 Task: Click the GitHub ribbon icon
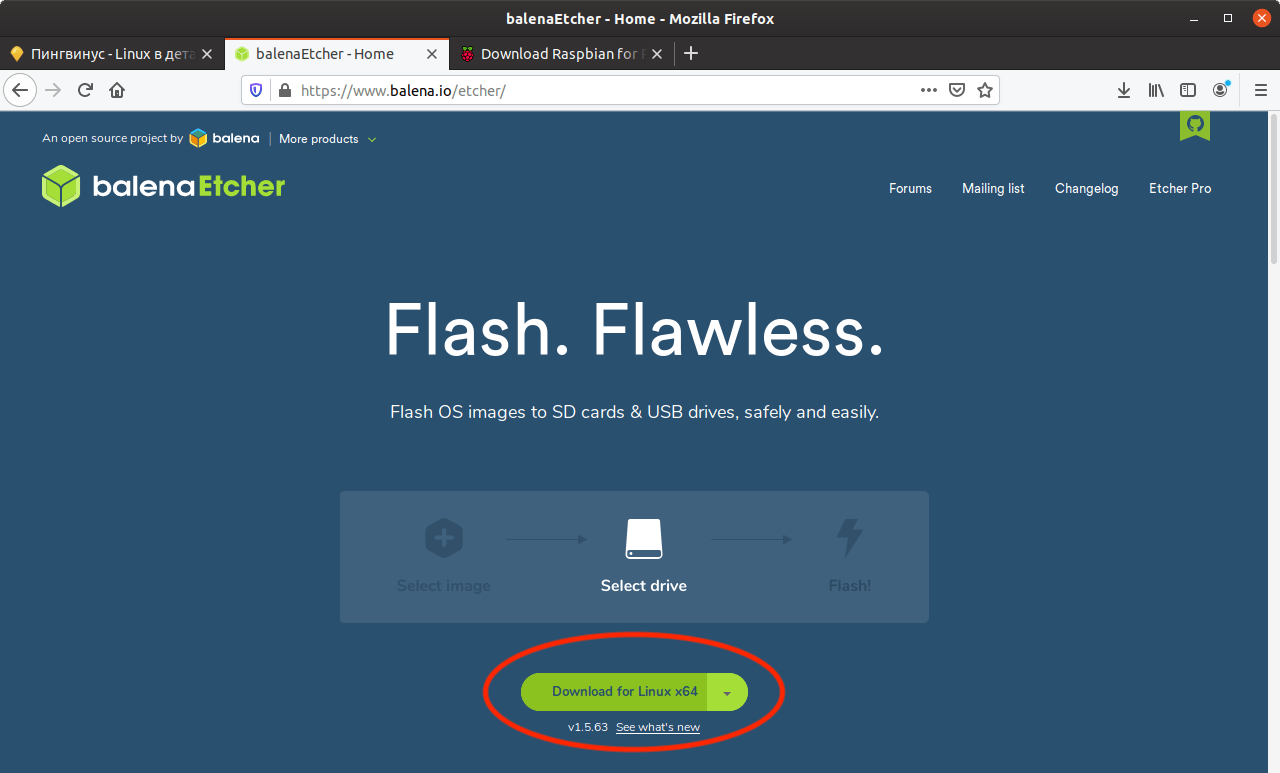pyautogui.click(x=1194, y=126)
